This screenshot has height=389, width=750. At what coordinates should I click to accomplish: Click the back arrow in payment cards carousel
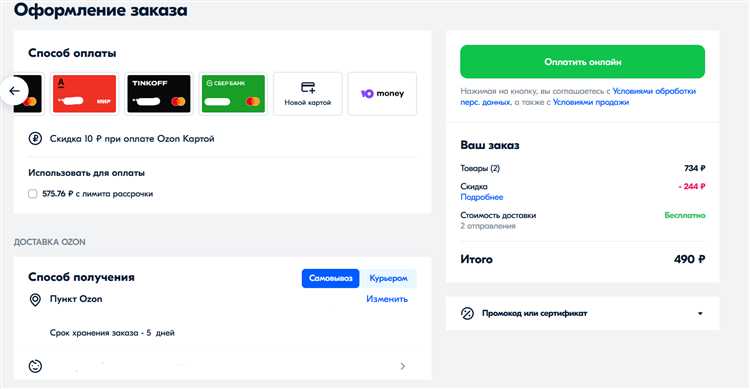point(15,90)
